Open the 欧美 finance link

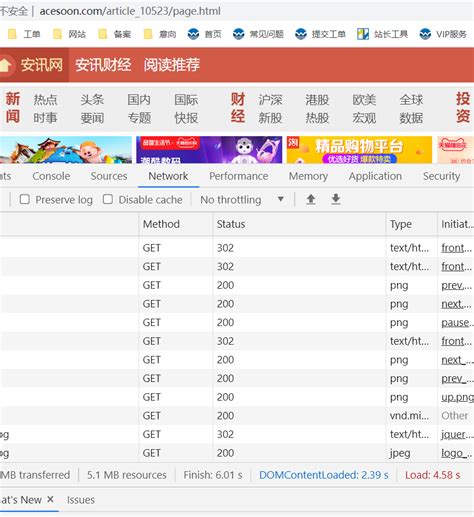(x=364, y=100)
